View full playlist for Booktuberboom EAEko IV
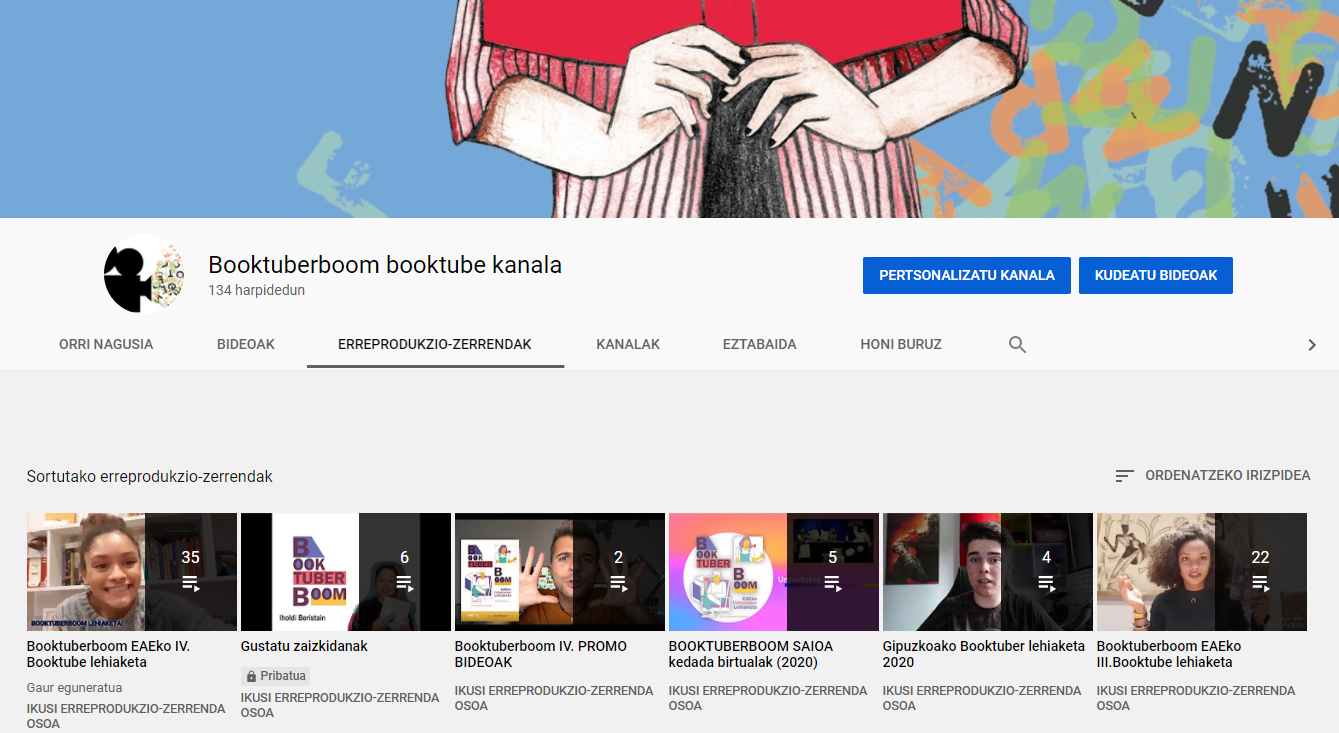The width and height of the screenshot is (1339, 733). coord(126,716)
